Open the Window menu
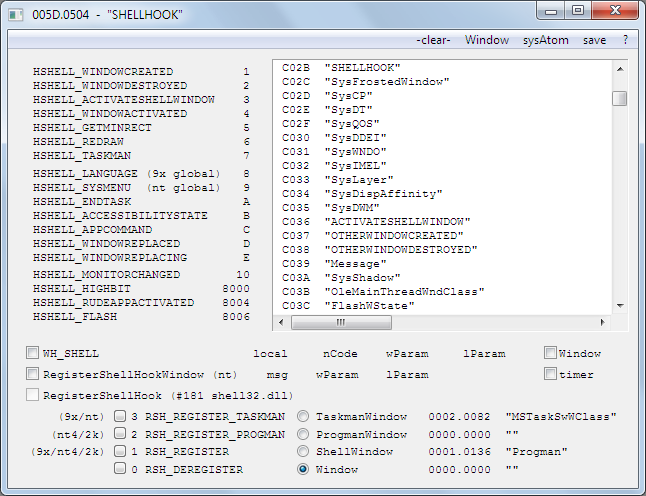The width and height of the screenshot is (646, 496). [x=487, y=40]
